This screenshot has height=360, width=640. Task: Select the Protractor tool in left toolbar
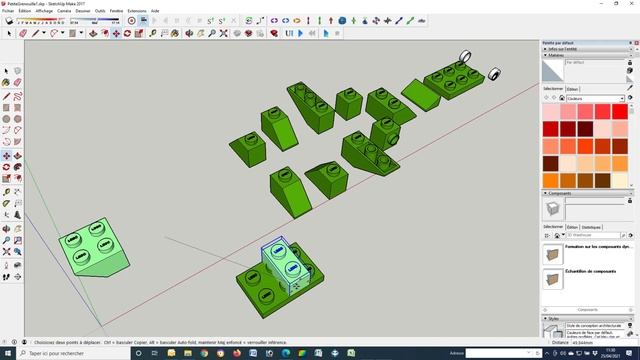coord(6,203)
